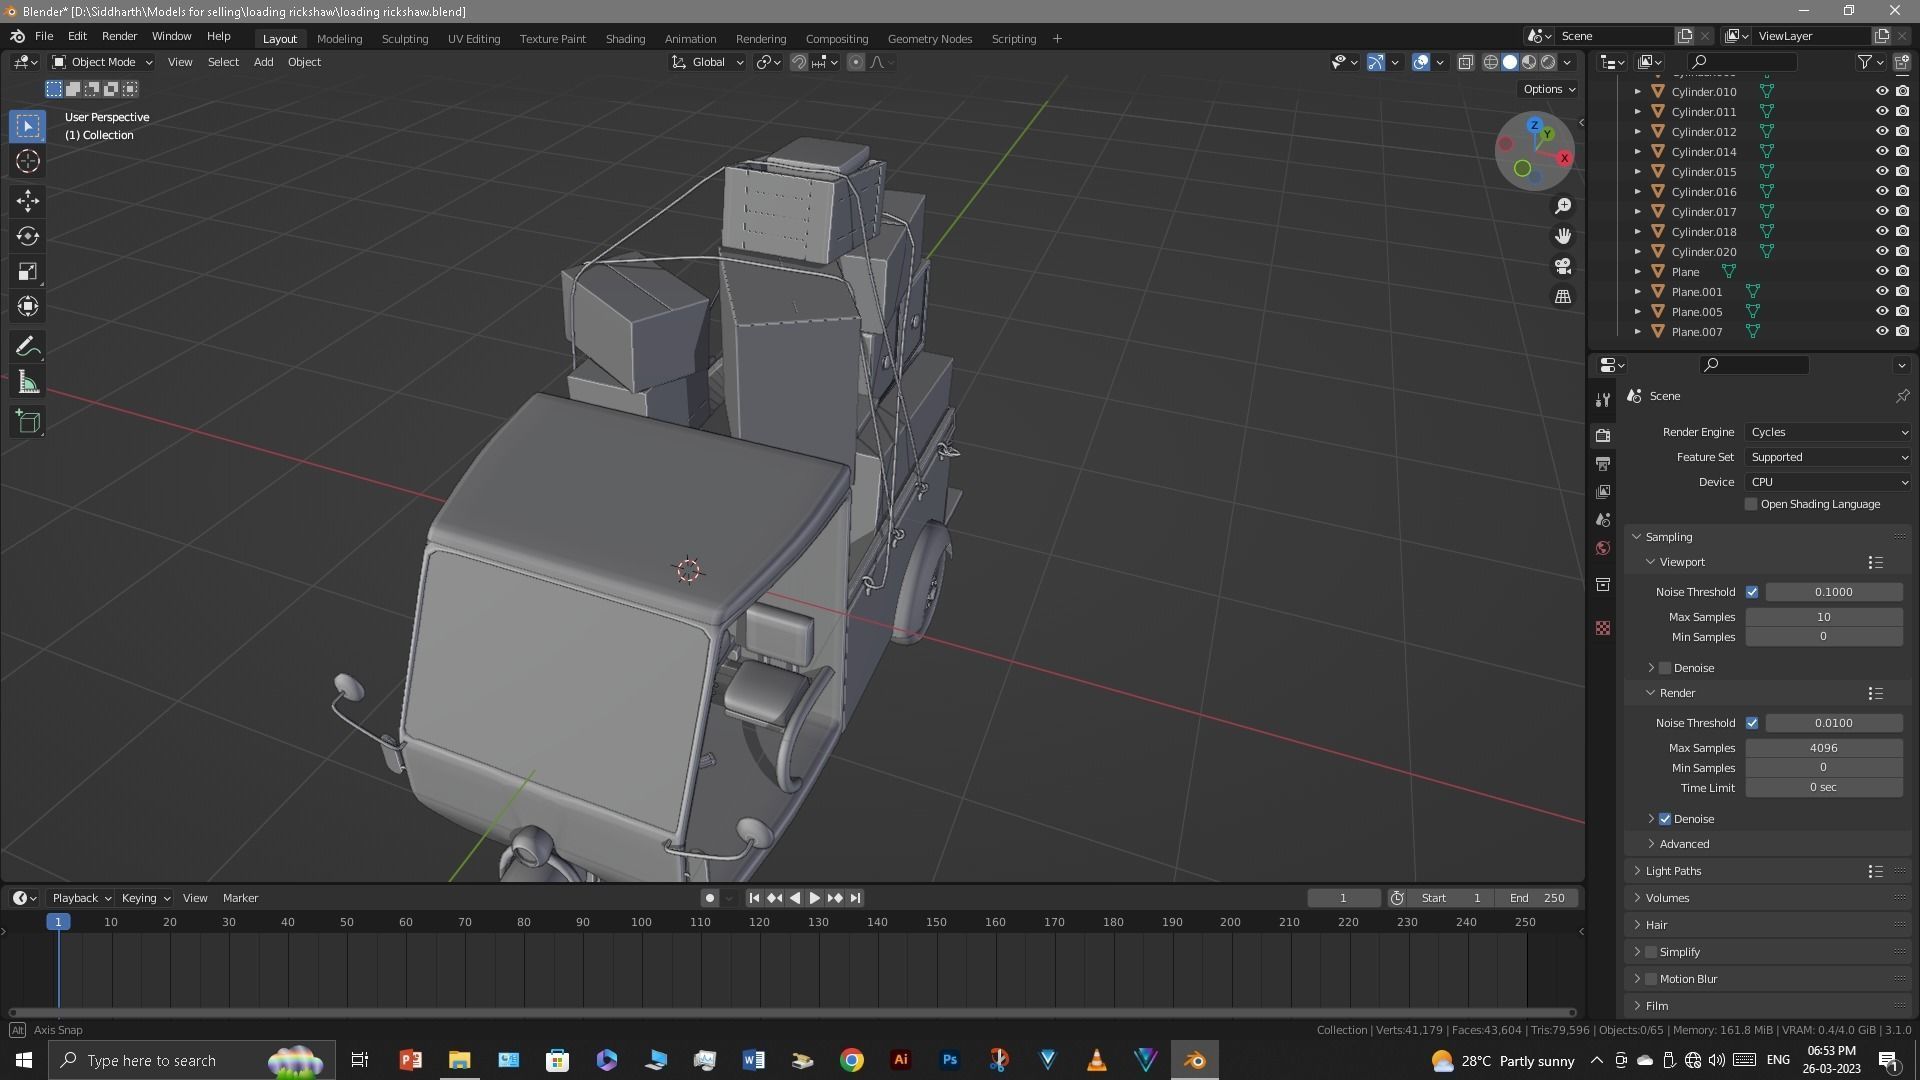This screenshot has height=1080, width=1920.
Task: Play the animation forward
Action: [x=814, y=898]
